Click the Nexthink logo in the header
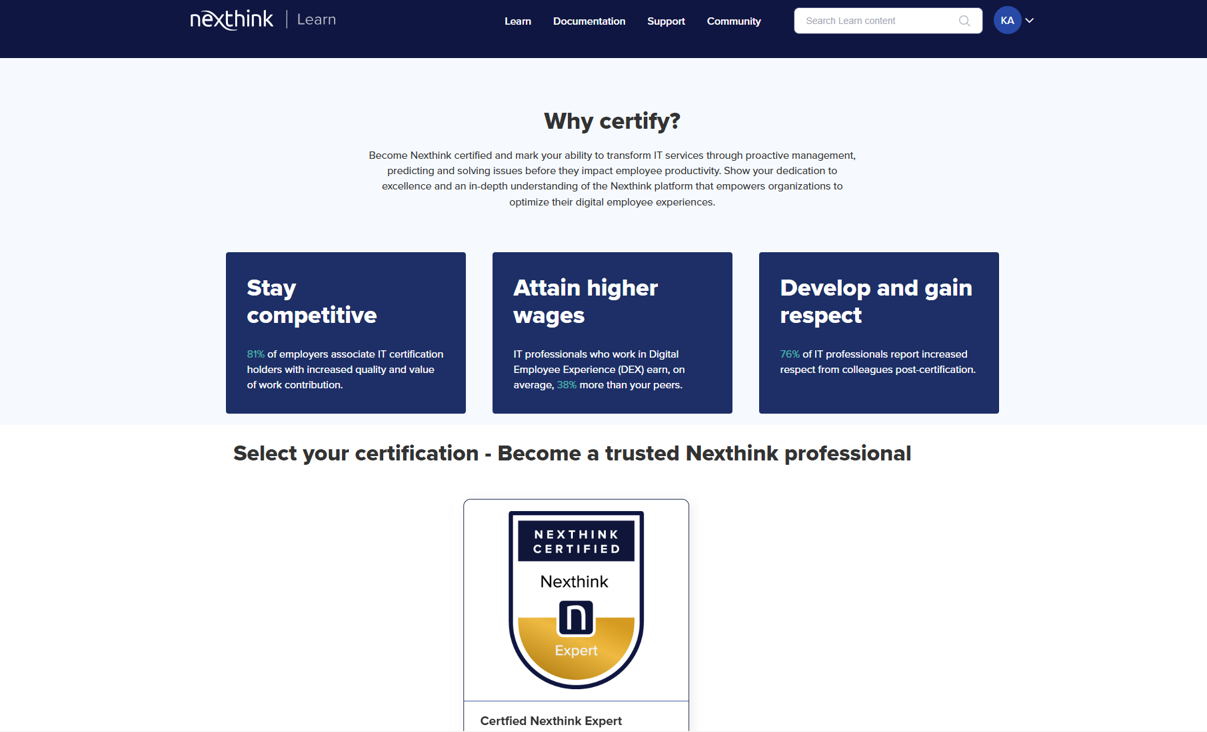1207x732 pixels. tap(231, 20)
